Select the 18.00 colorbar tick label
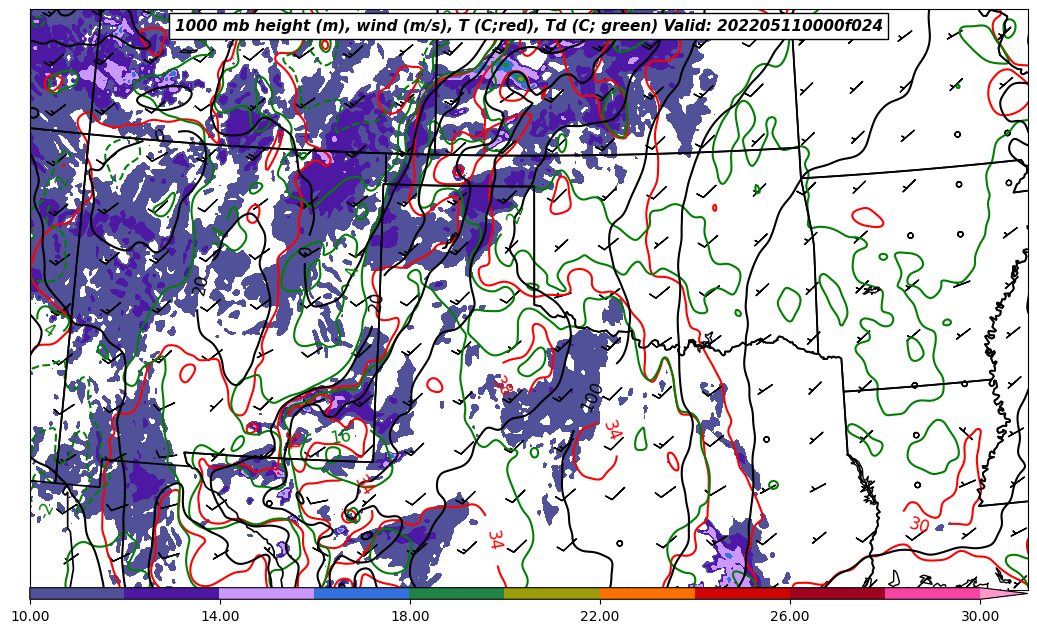Image resolution: width=1037 pixels, height=633 pixels. 410,616
